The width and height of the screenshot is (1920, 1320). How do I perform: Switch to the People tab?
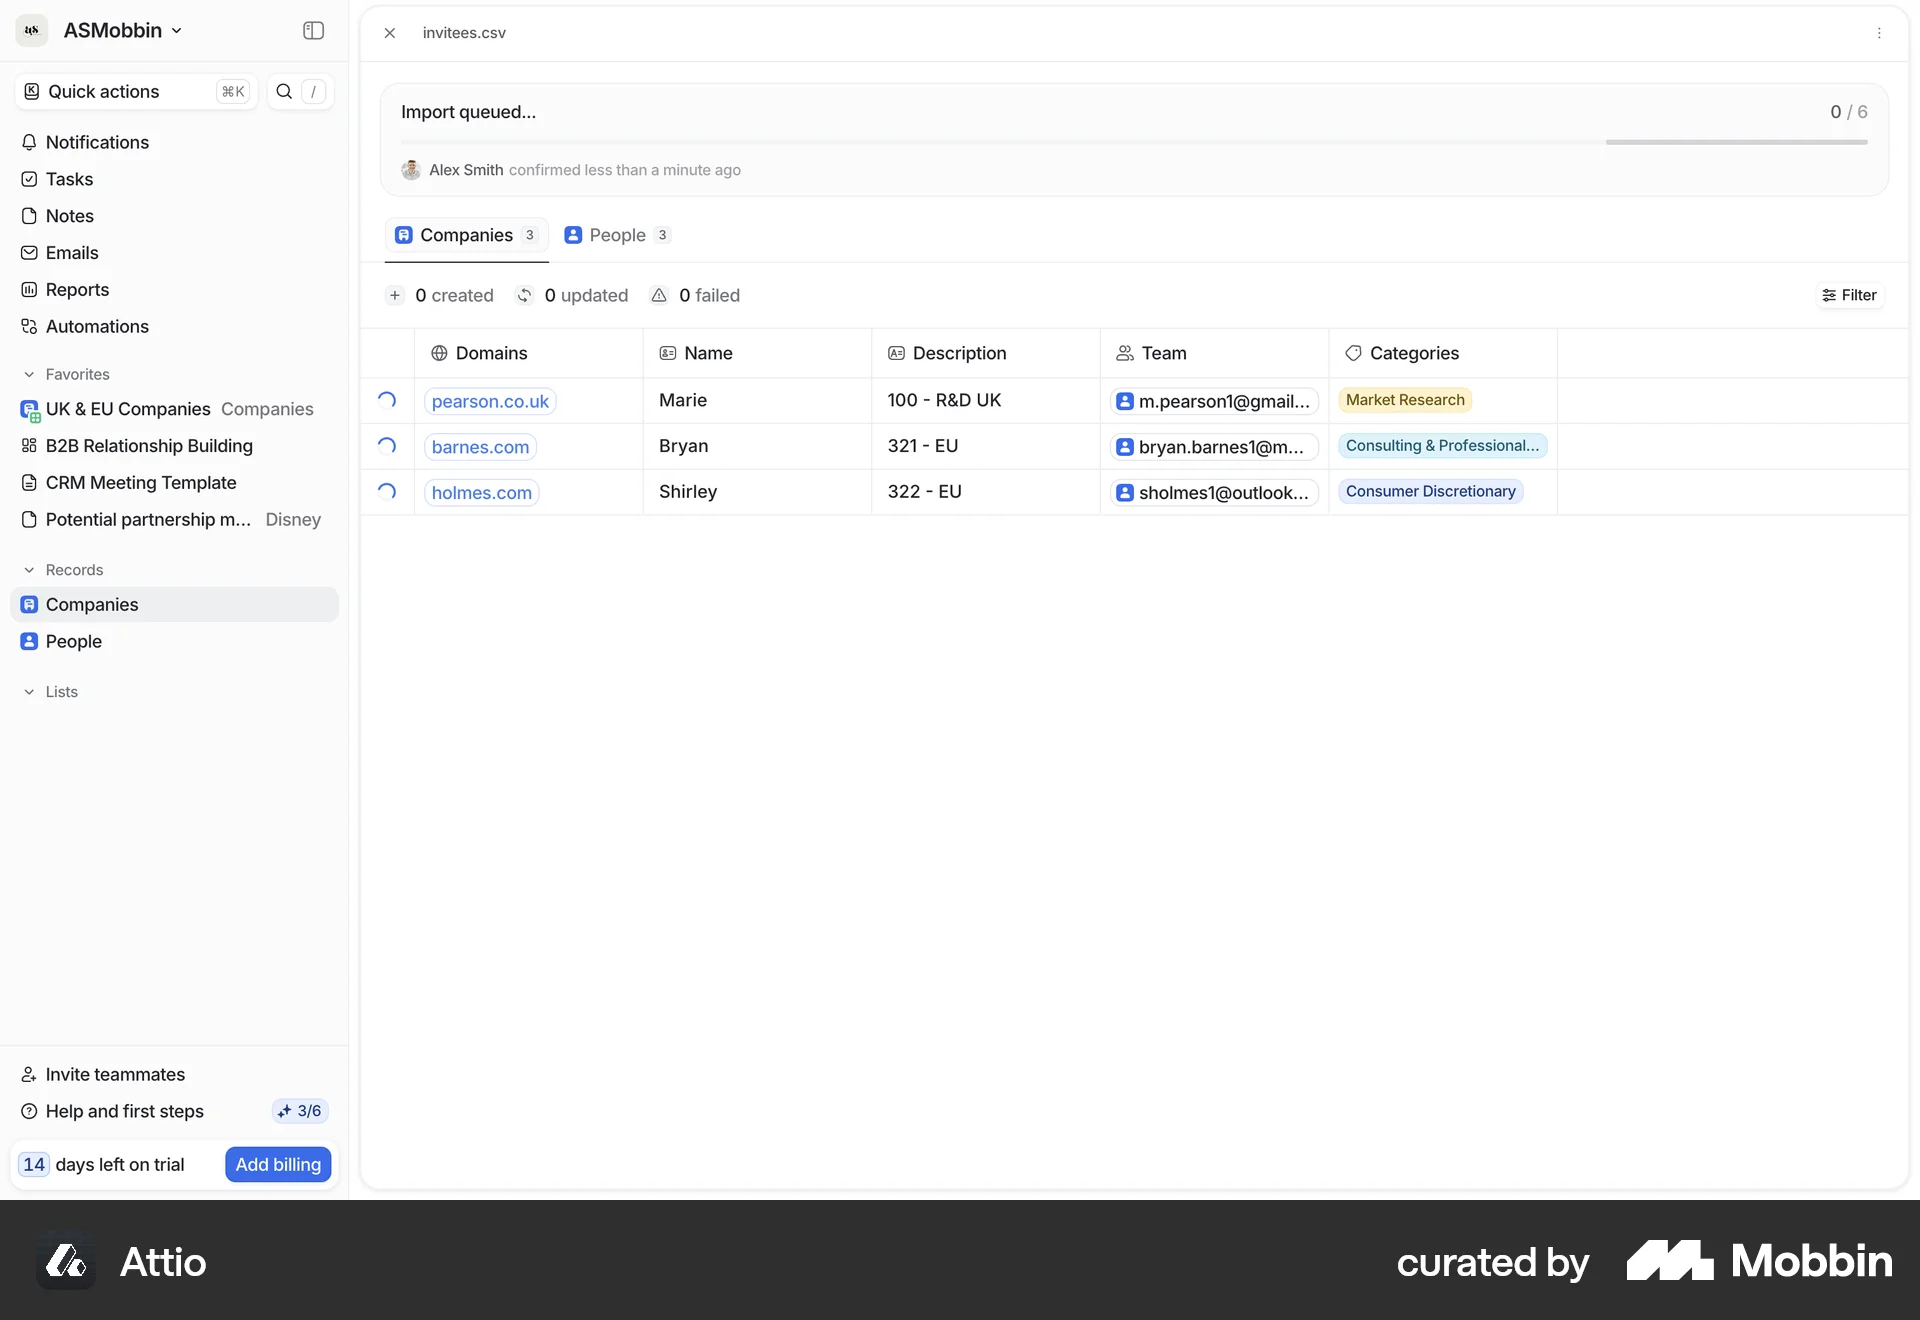pos(618,235)
